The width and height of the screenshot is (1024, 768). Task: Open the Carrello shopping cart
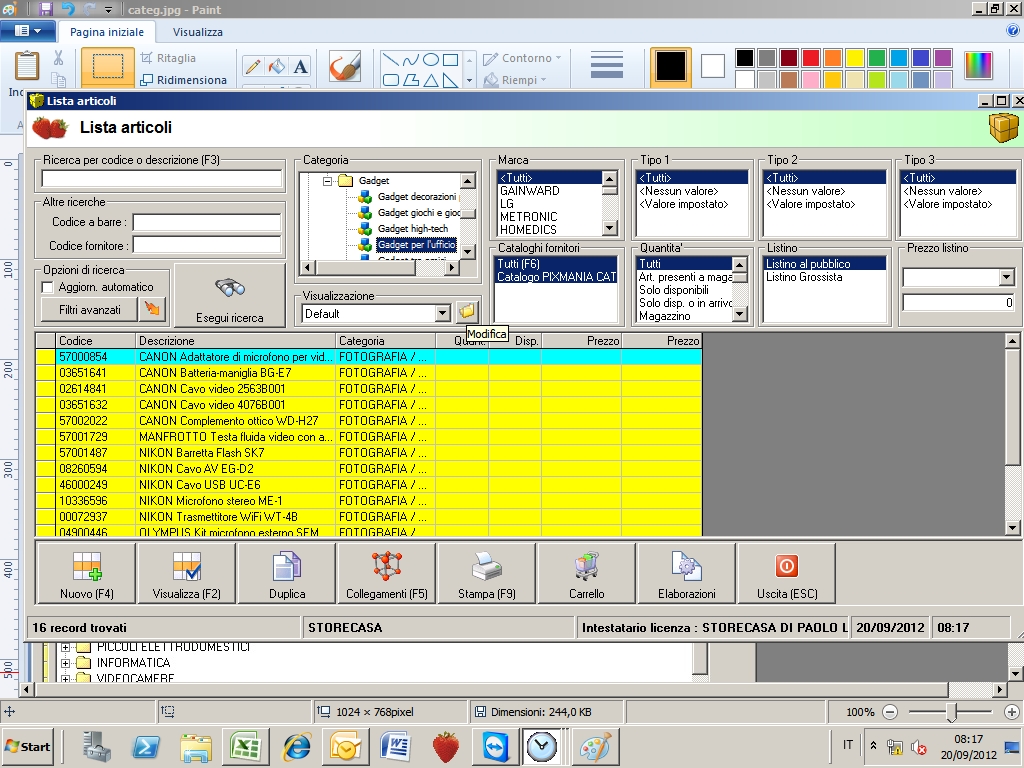pos(586,573)
